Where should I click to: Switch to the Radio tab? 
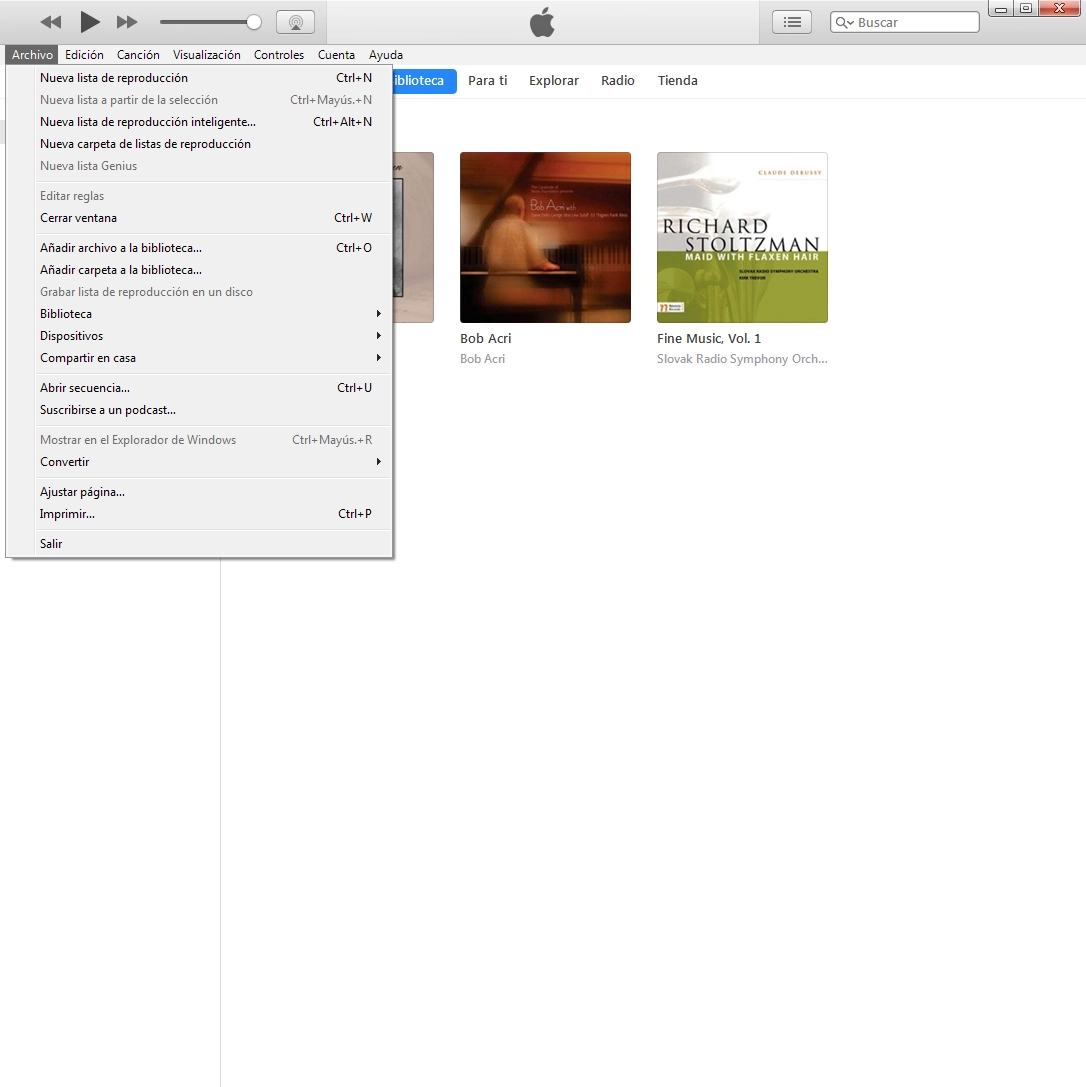[x=617, y=81]
